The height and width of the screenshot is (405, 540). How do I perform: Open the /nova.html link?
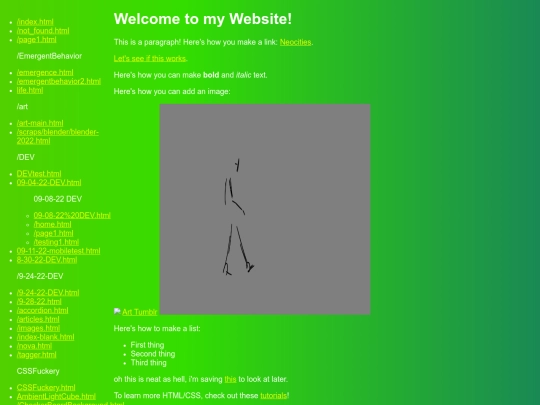click(x=34, y=346)
